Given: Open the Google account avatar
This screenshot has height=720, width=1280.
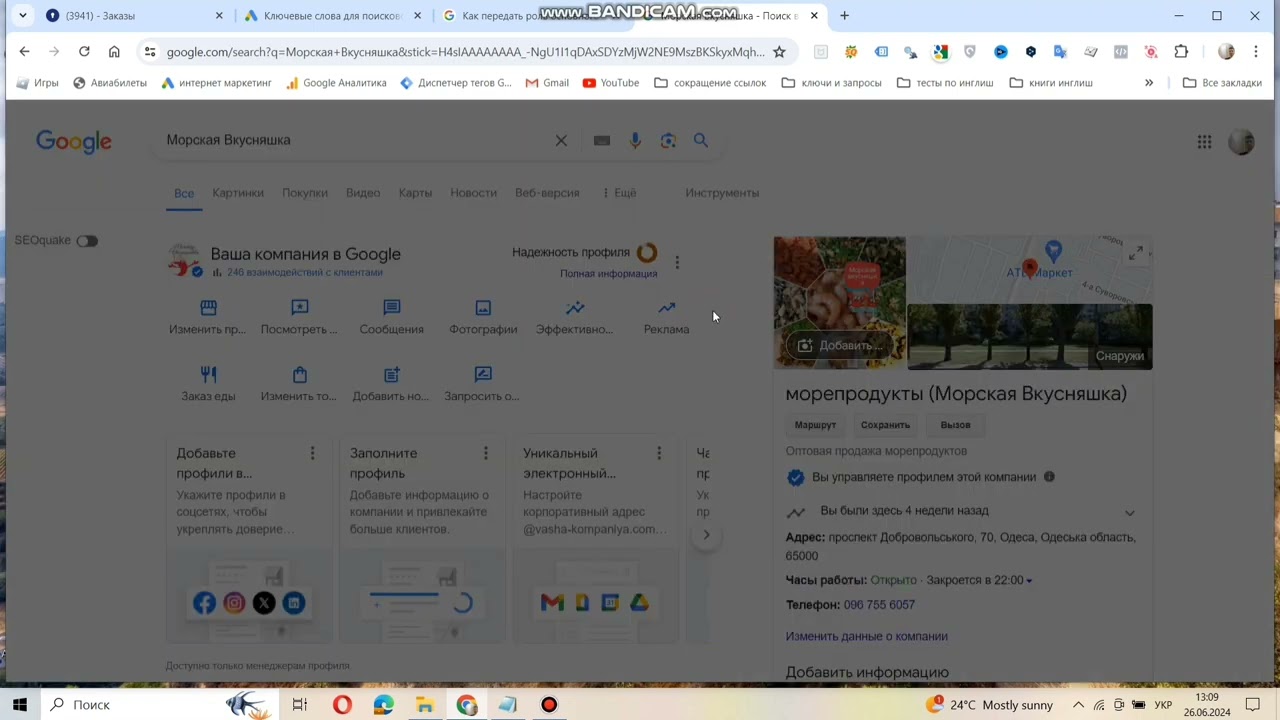Looking at the screenshot, I should pos(1241,142).
